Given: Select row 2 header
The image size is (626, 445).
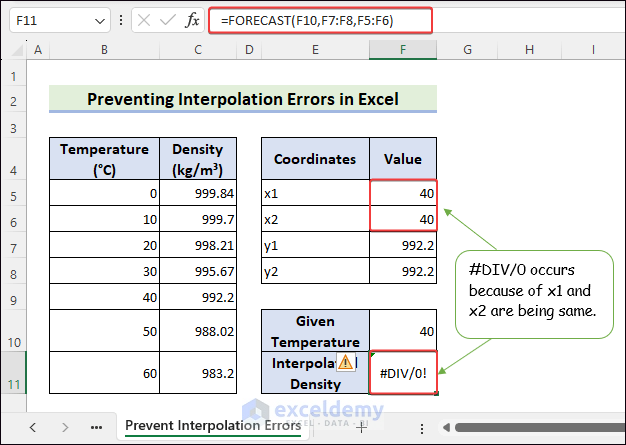Looking at the screenshot, I should 14,101.
